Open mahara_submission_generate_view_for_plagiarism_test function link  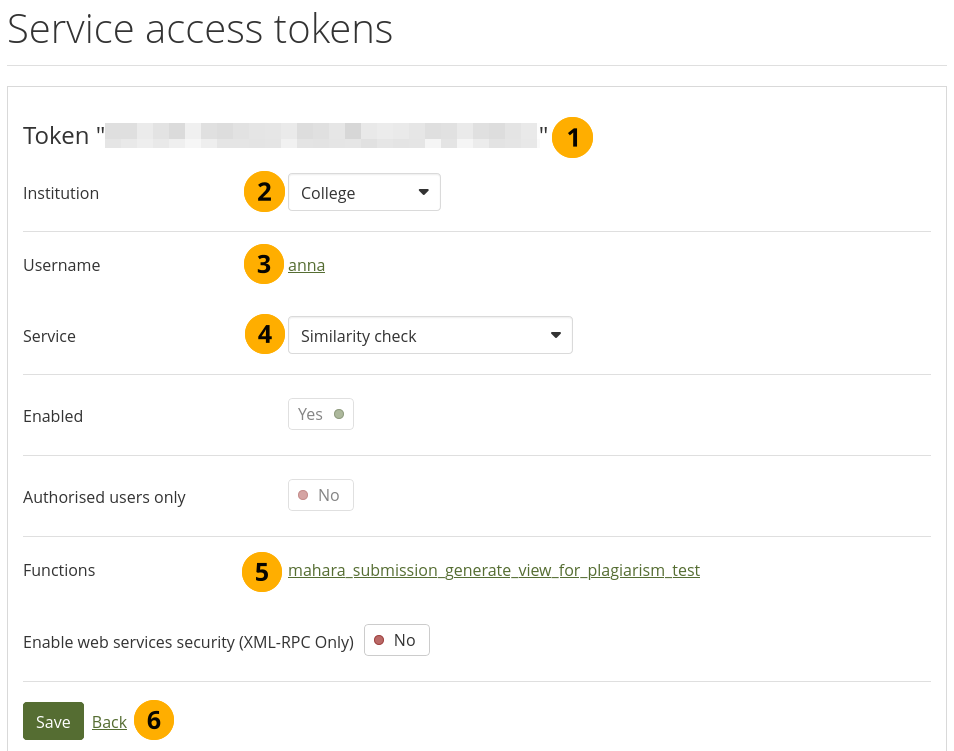(494, 571)
